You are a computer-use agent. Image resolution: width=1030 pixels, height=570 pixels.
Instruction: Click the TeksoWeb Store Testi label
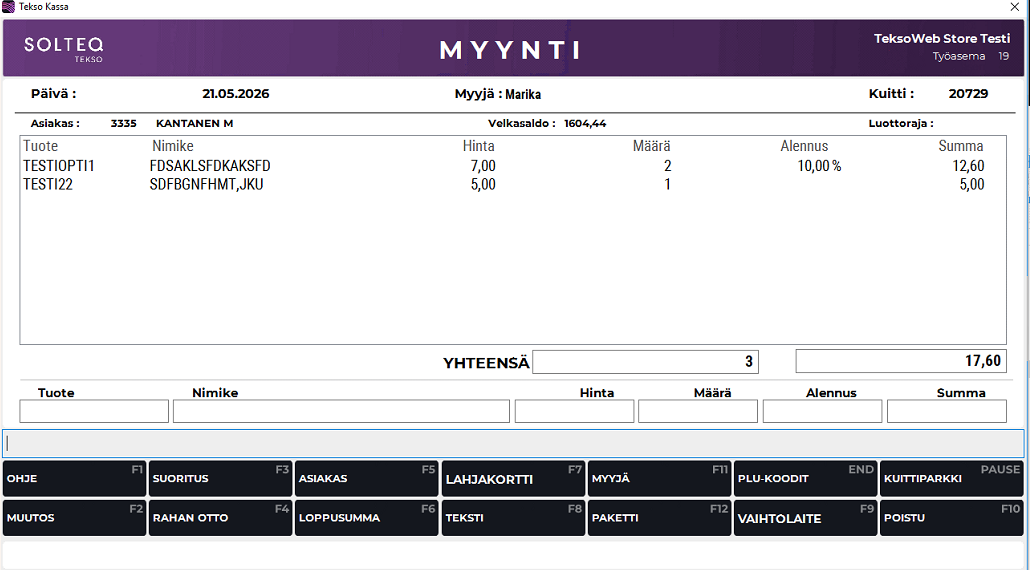941,39
